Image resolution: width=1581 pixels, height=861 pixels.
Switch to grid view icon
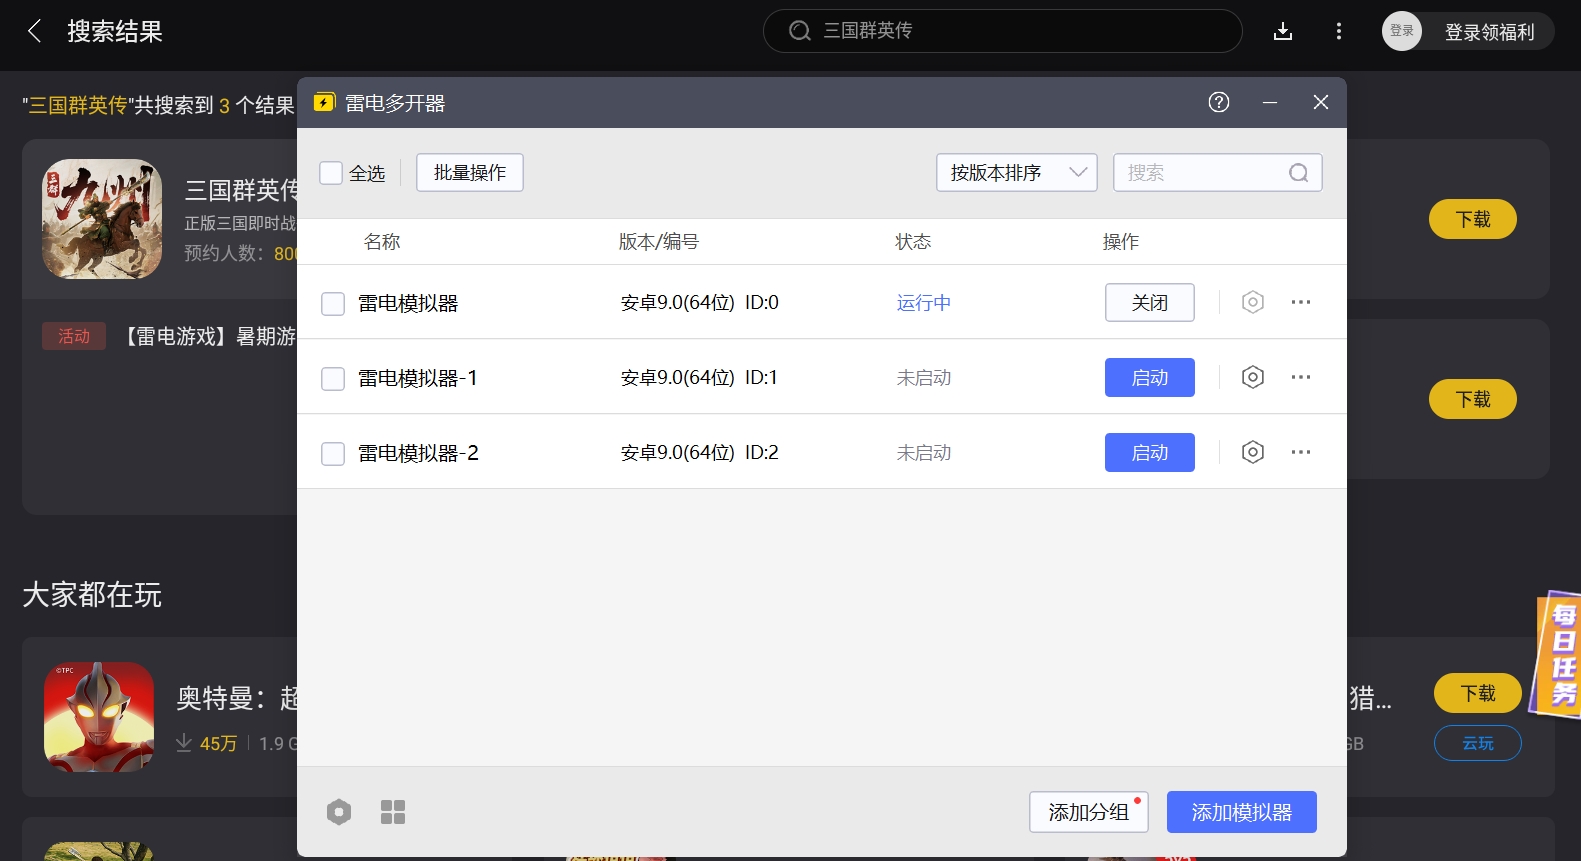[393, 812]
